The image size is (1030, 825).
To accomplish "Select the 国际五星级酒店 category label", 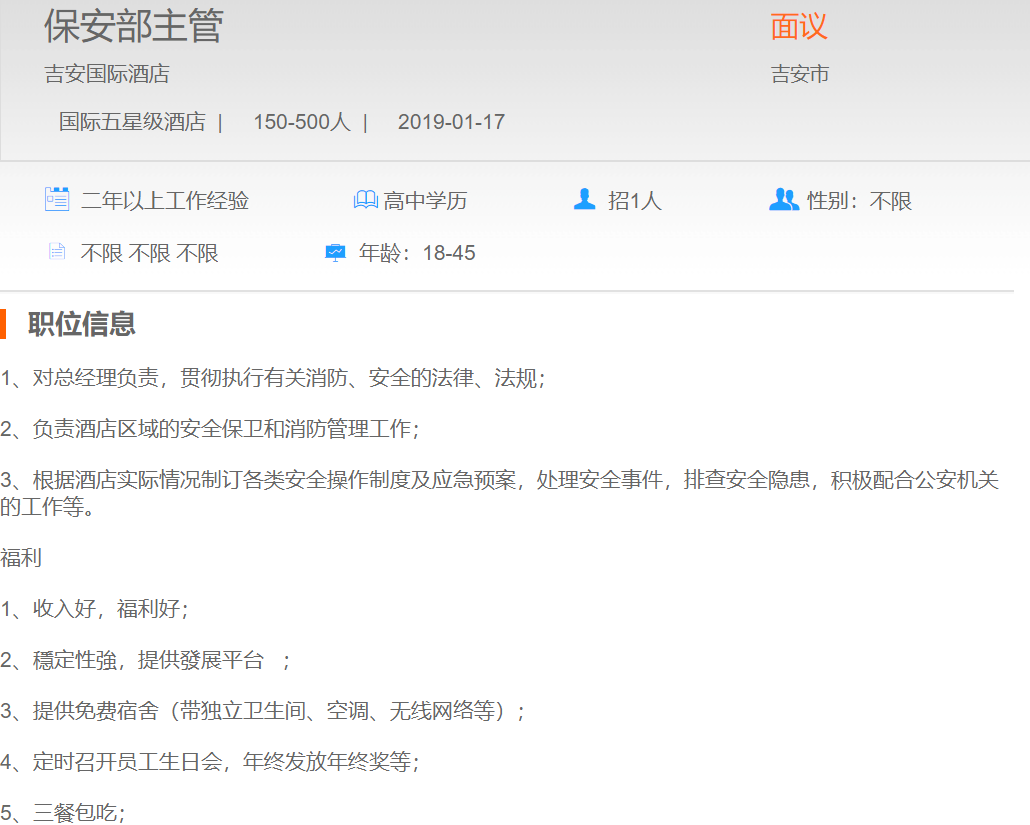I will point(132,122).
